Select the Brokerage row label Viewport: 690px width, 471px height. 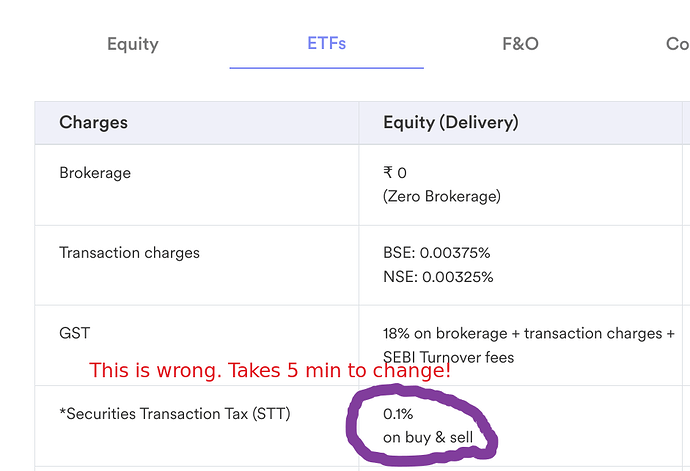95,173
